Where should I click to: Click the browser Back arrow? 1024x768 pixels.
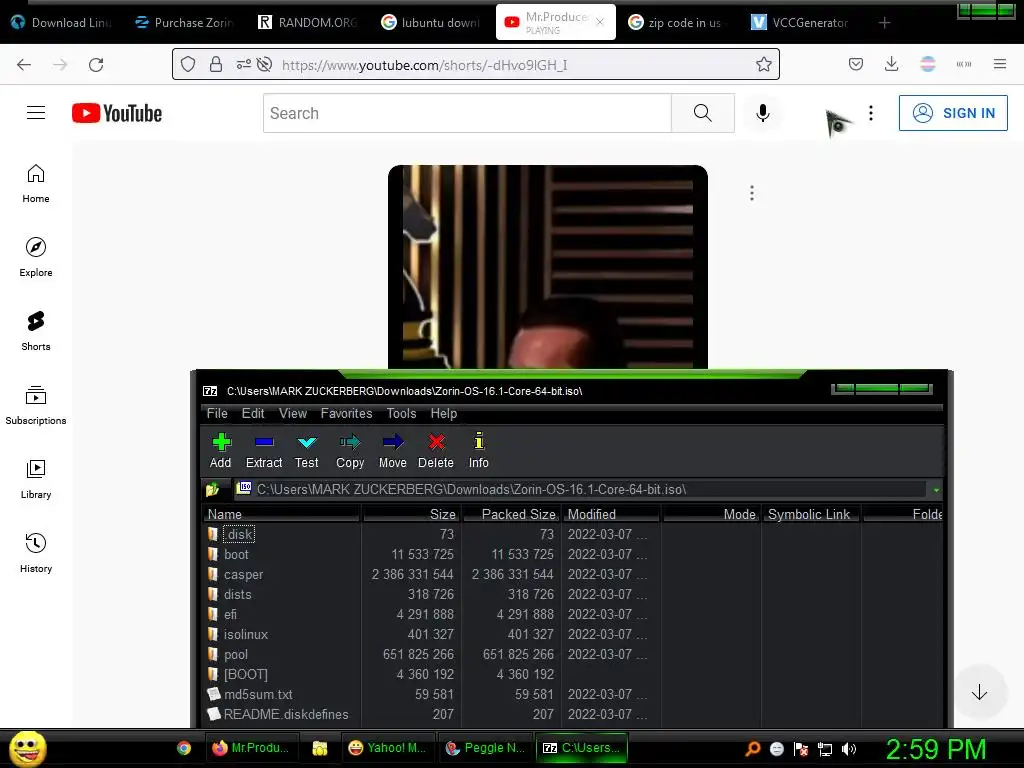pyautogui.click(x=24, y=65)
